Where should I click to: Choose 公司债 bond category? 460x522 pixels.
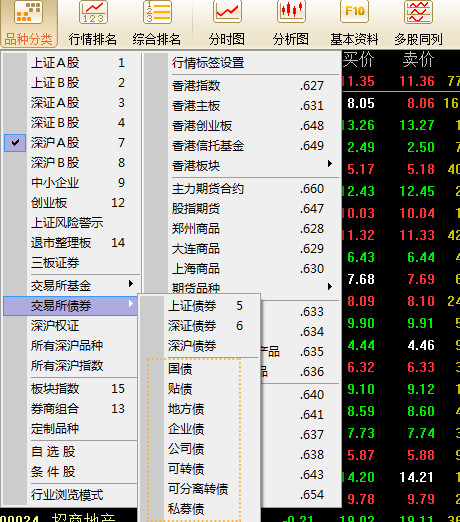coord(199,449)
